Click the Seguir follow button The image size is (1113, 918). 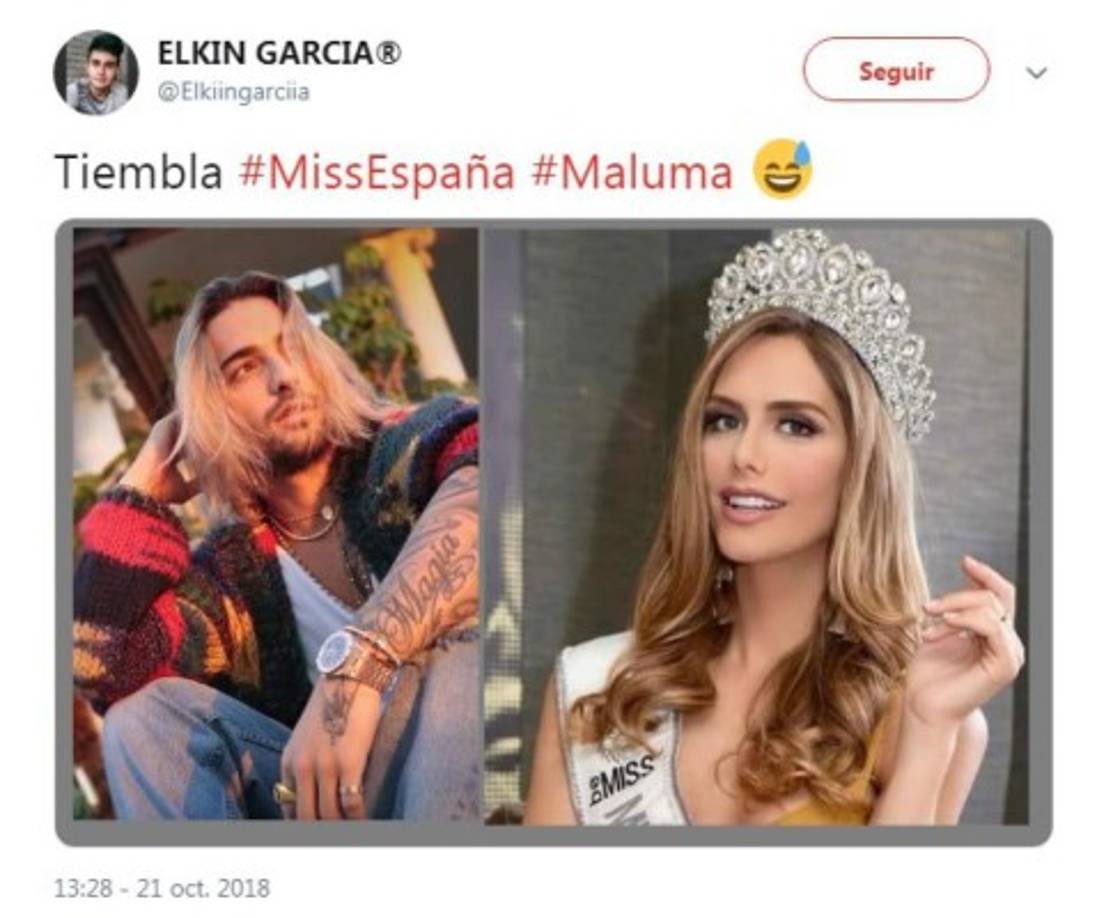click(896, 70)
